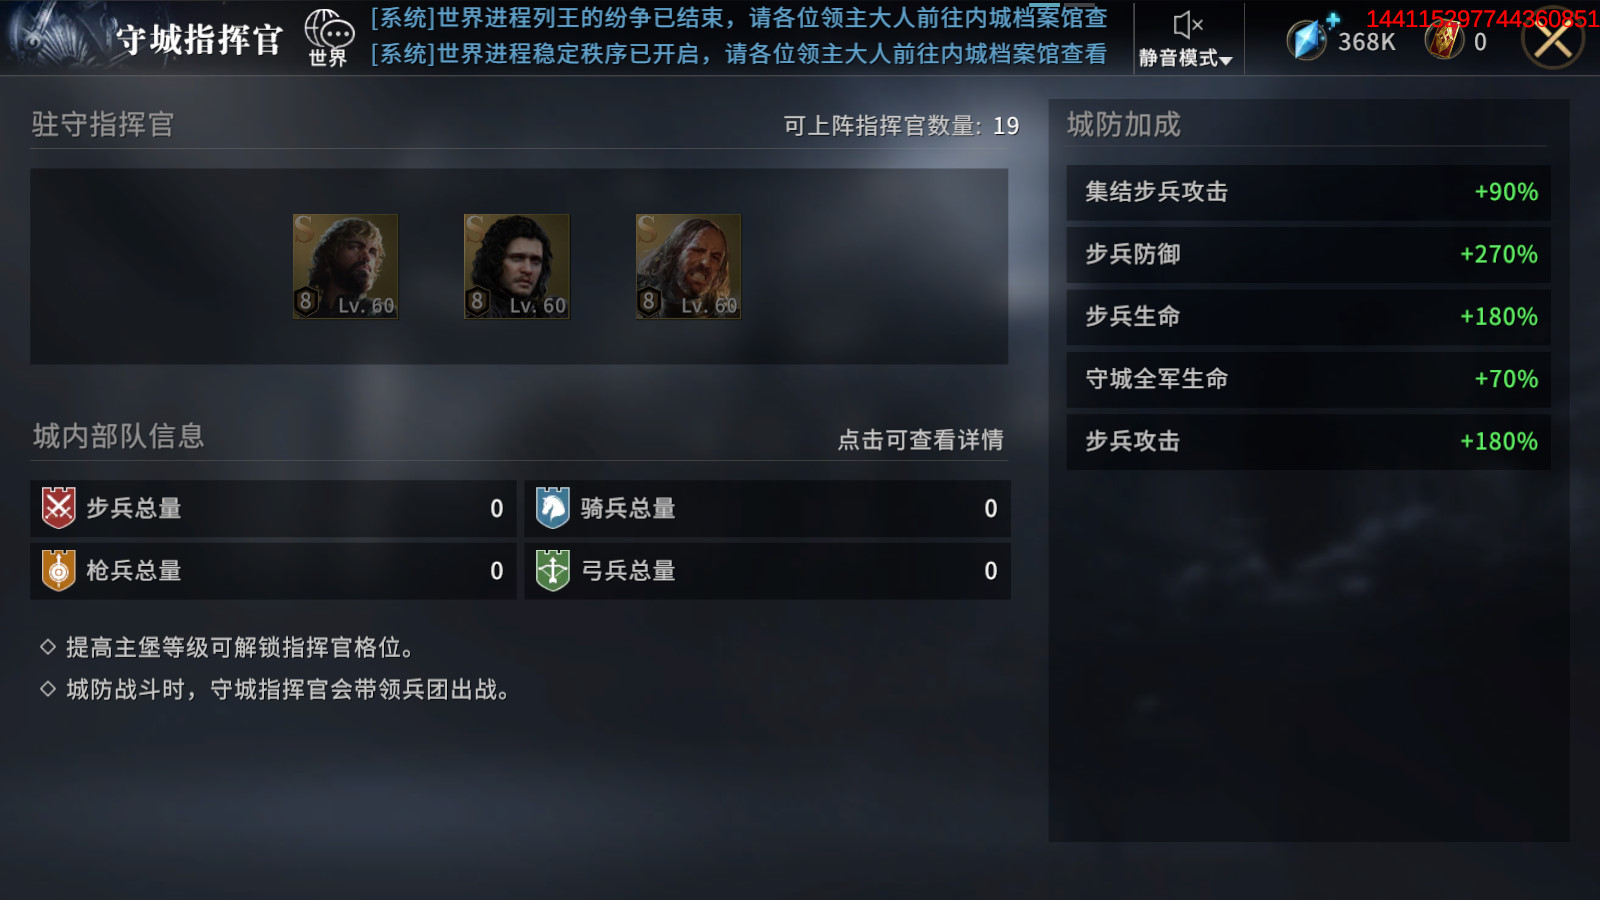Click the infantry shield icon
1600x900 pixels.
[59, 508]
